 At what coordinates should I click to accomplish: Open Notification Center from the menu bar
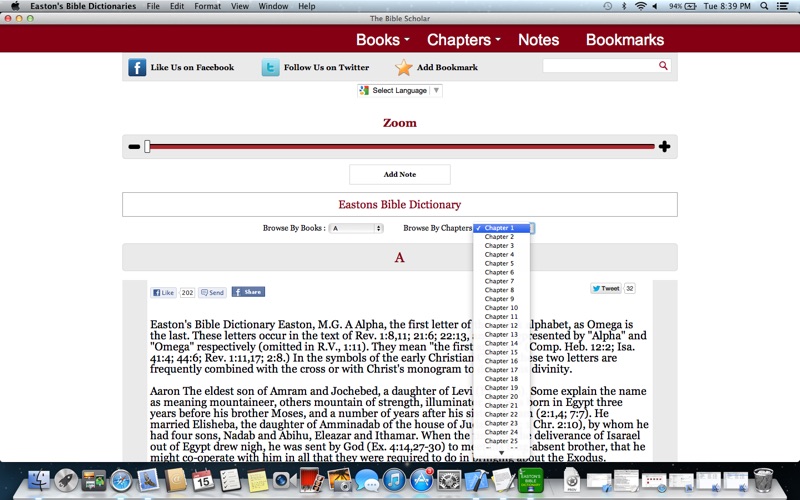tap(782, 6)
